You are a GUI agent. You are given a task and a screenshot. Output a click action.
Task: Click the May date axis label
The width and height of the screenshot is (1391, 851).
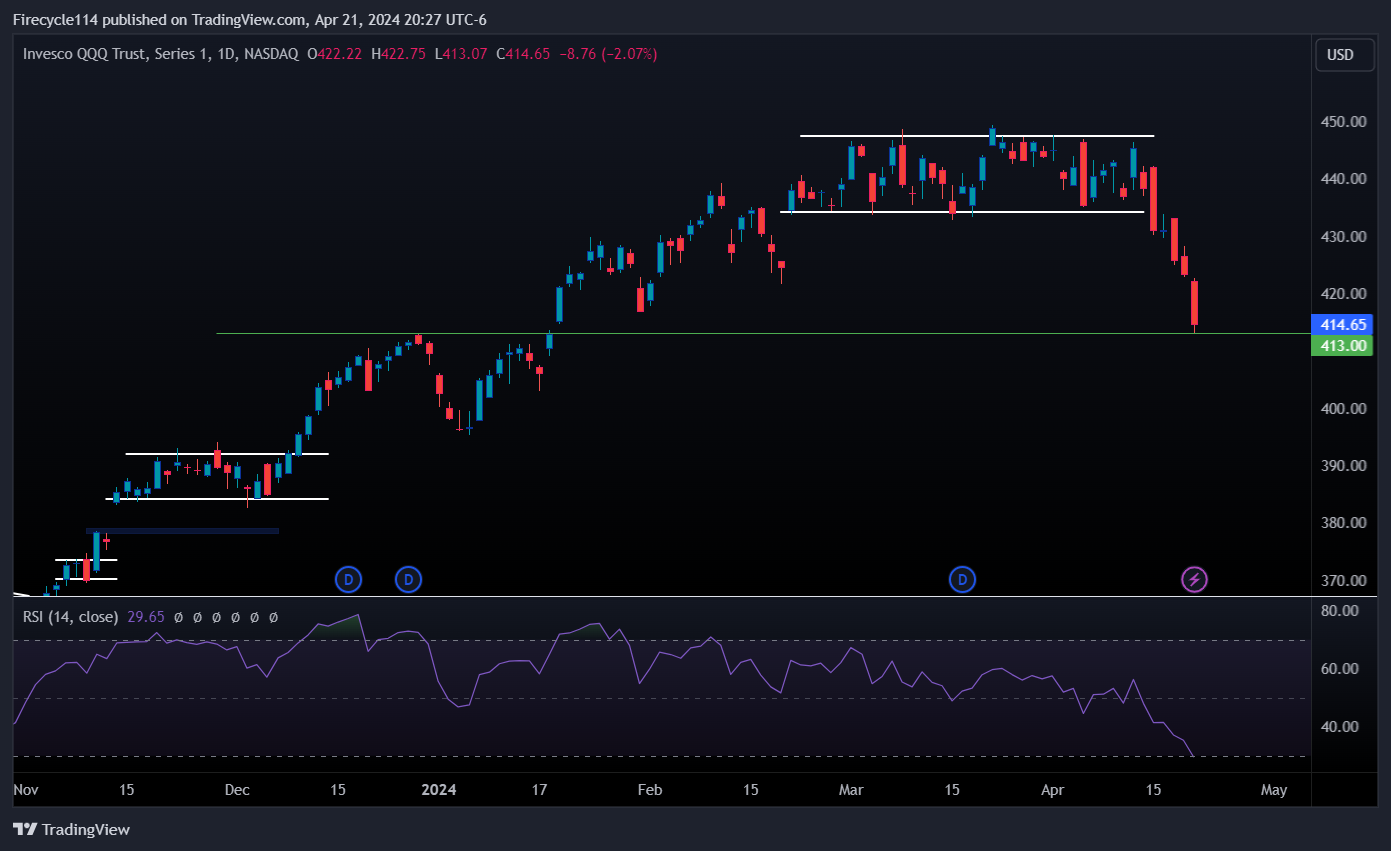click(x=1274, y=790)
